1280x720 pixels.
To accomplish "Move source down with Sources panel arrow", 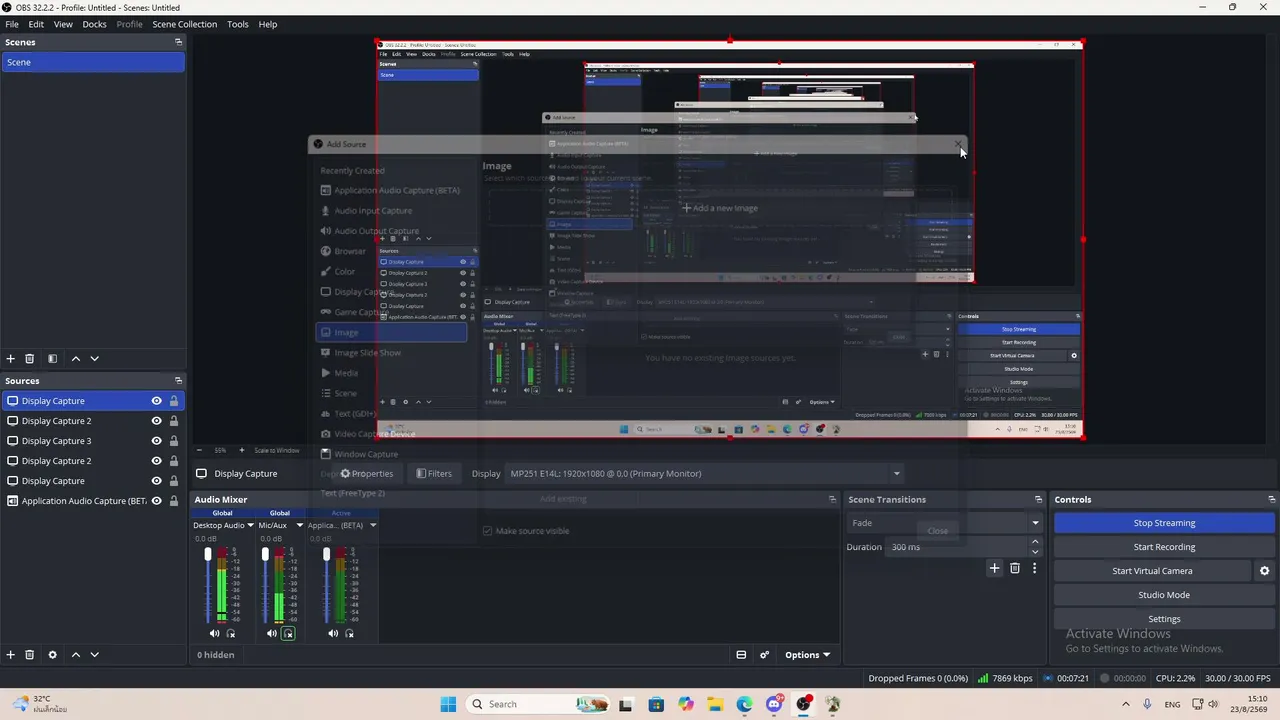I will (x=94, y=655).
